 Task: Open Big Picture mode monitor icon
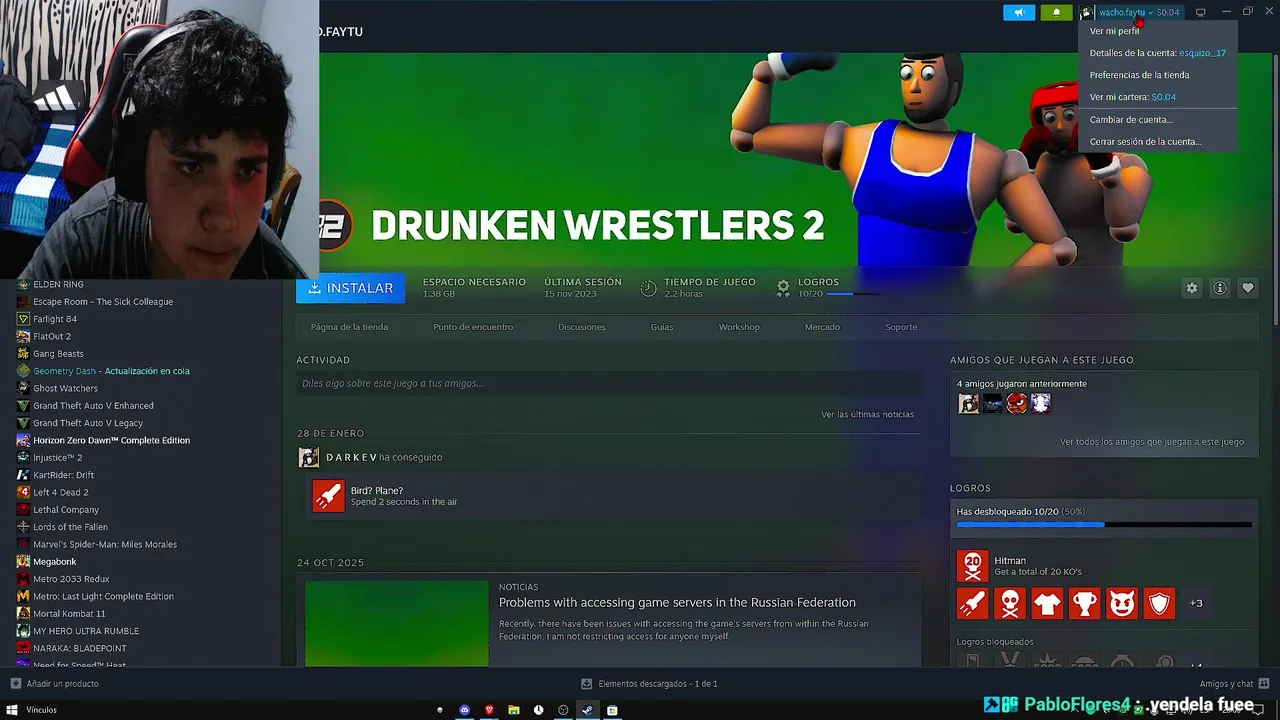click(1201, 12)
